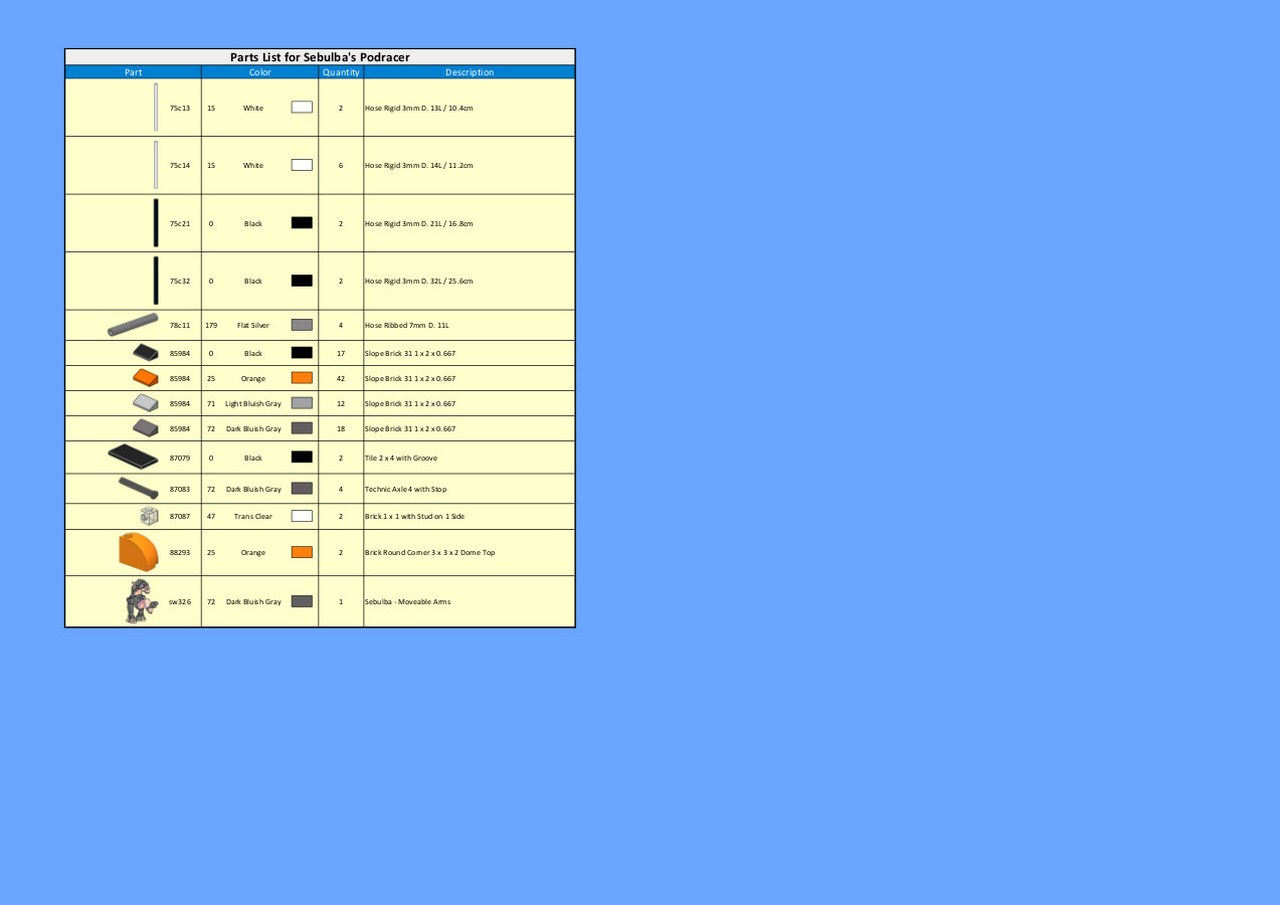The image size is (1280, 905).
Task: Click the description Hose Rigid 3mm D. 14L / 11.2cm
Action: click(419, 166)
